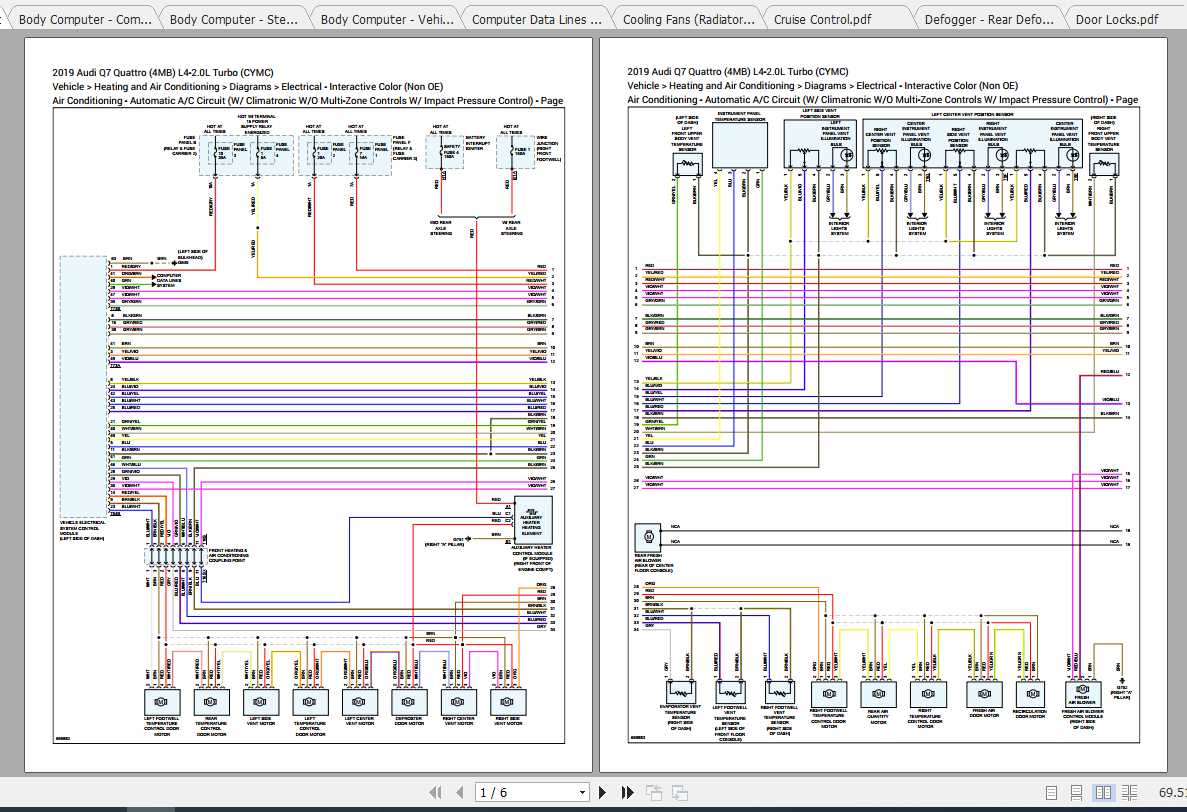Select the Computer Data Lines tab
1187x812 pixels.
[x=537, y=19]
